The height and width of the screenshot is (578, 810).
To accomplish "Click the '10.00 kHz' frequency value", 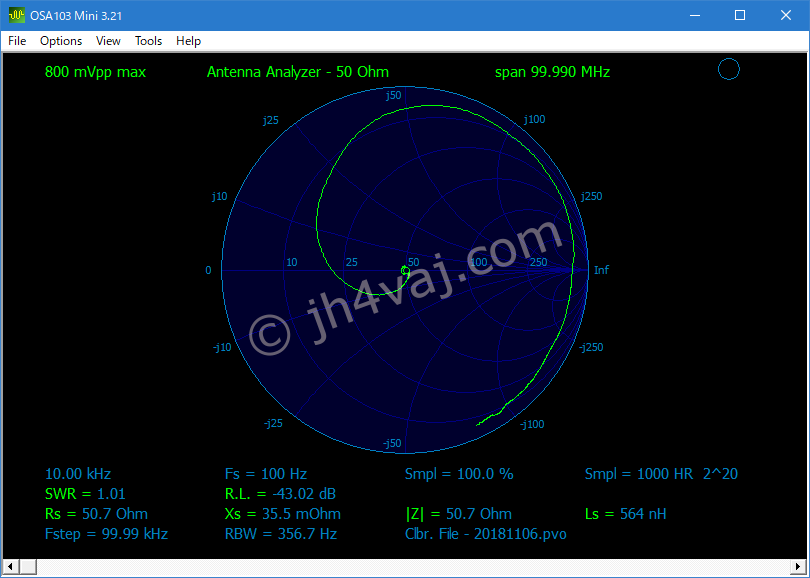I will [x=78, y=474].
